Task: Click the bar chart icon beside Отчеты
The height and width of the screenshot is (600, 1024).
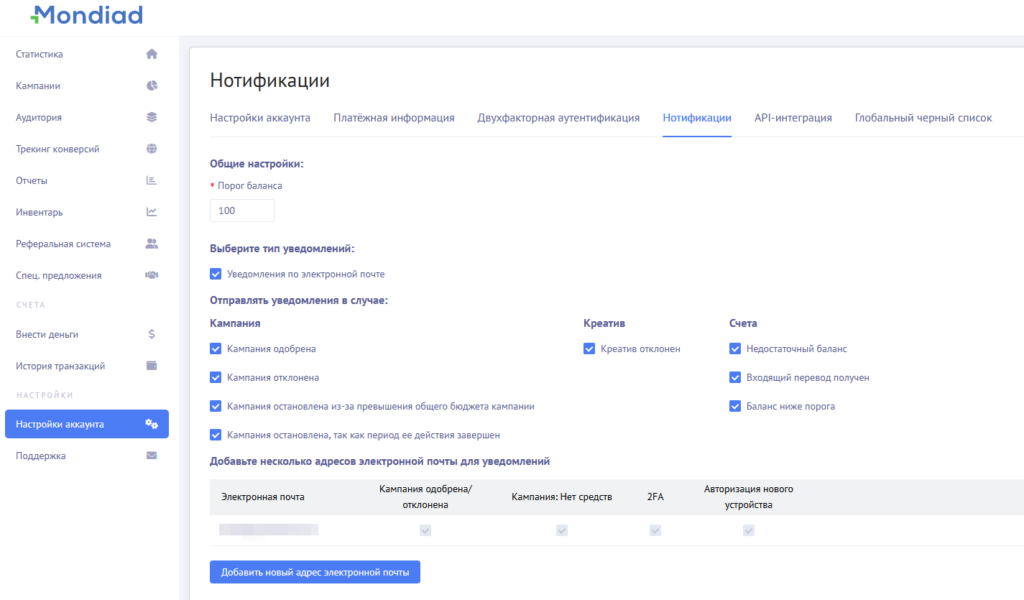Action: coord(152,181)
